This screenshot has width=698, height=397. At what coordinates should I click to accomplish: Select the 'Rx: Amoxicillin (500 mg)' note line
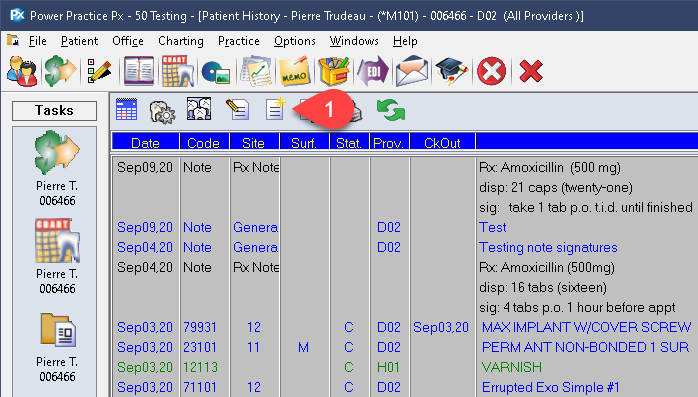[550, 167]
